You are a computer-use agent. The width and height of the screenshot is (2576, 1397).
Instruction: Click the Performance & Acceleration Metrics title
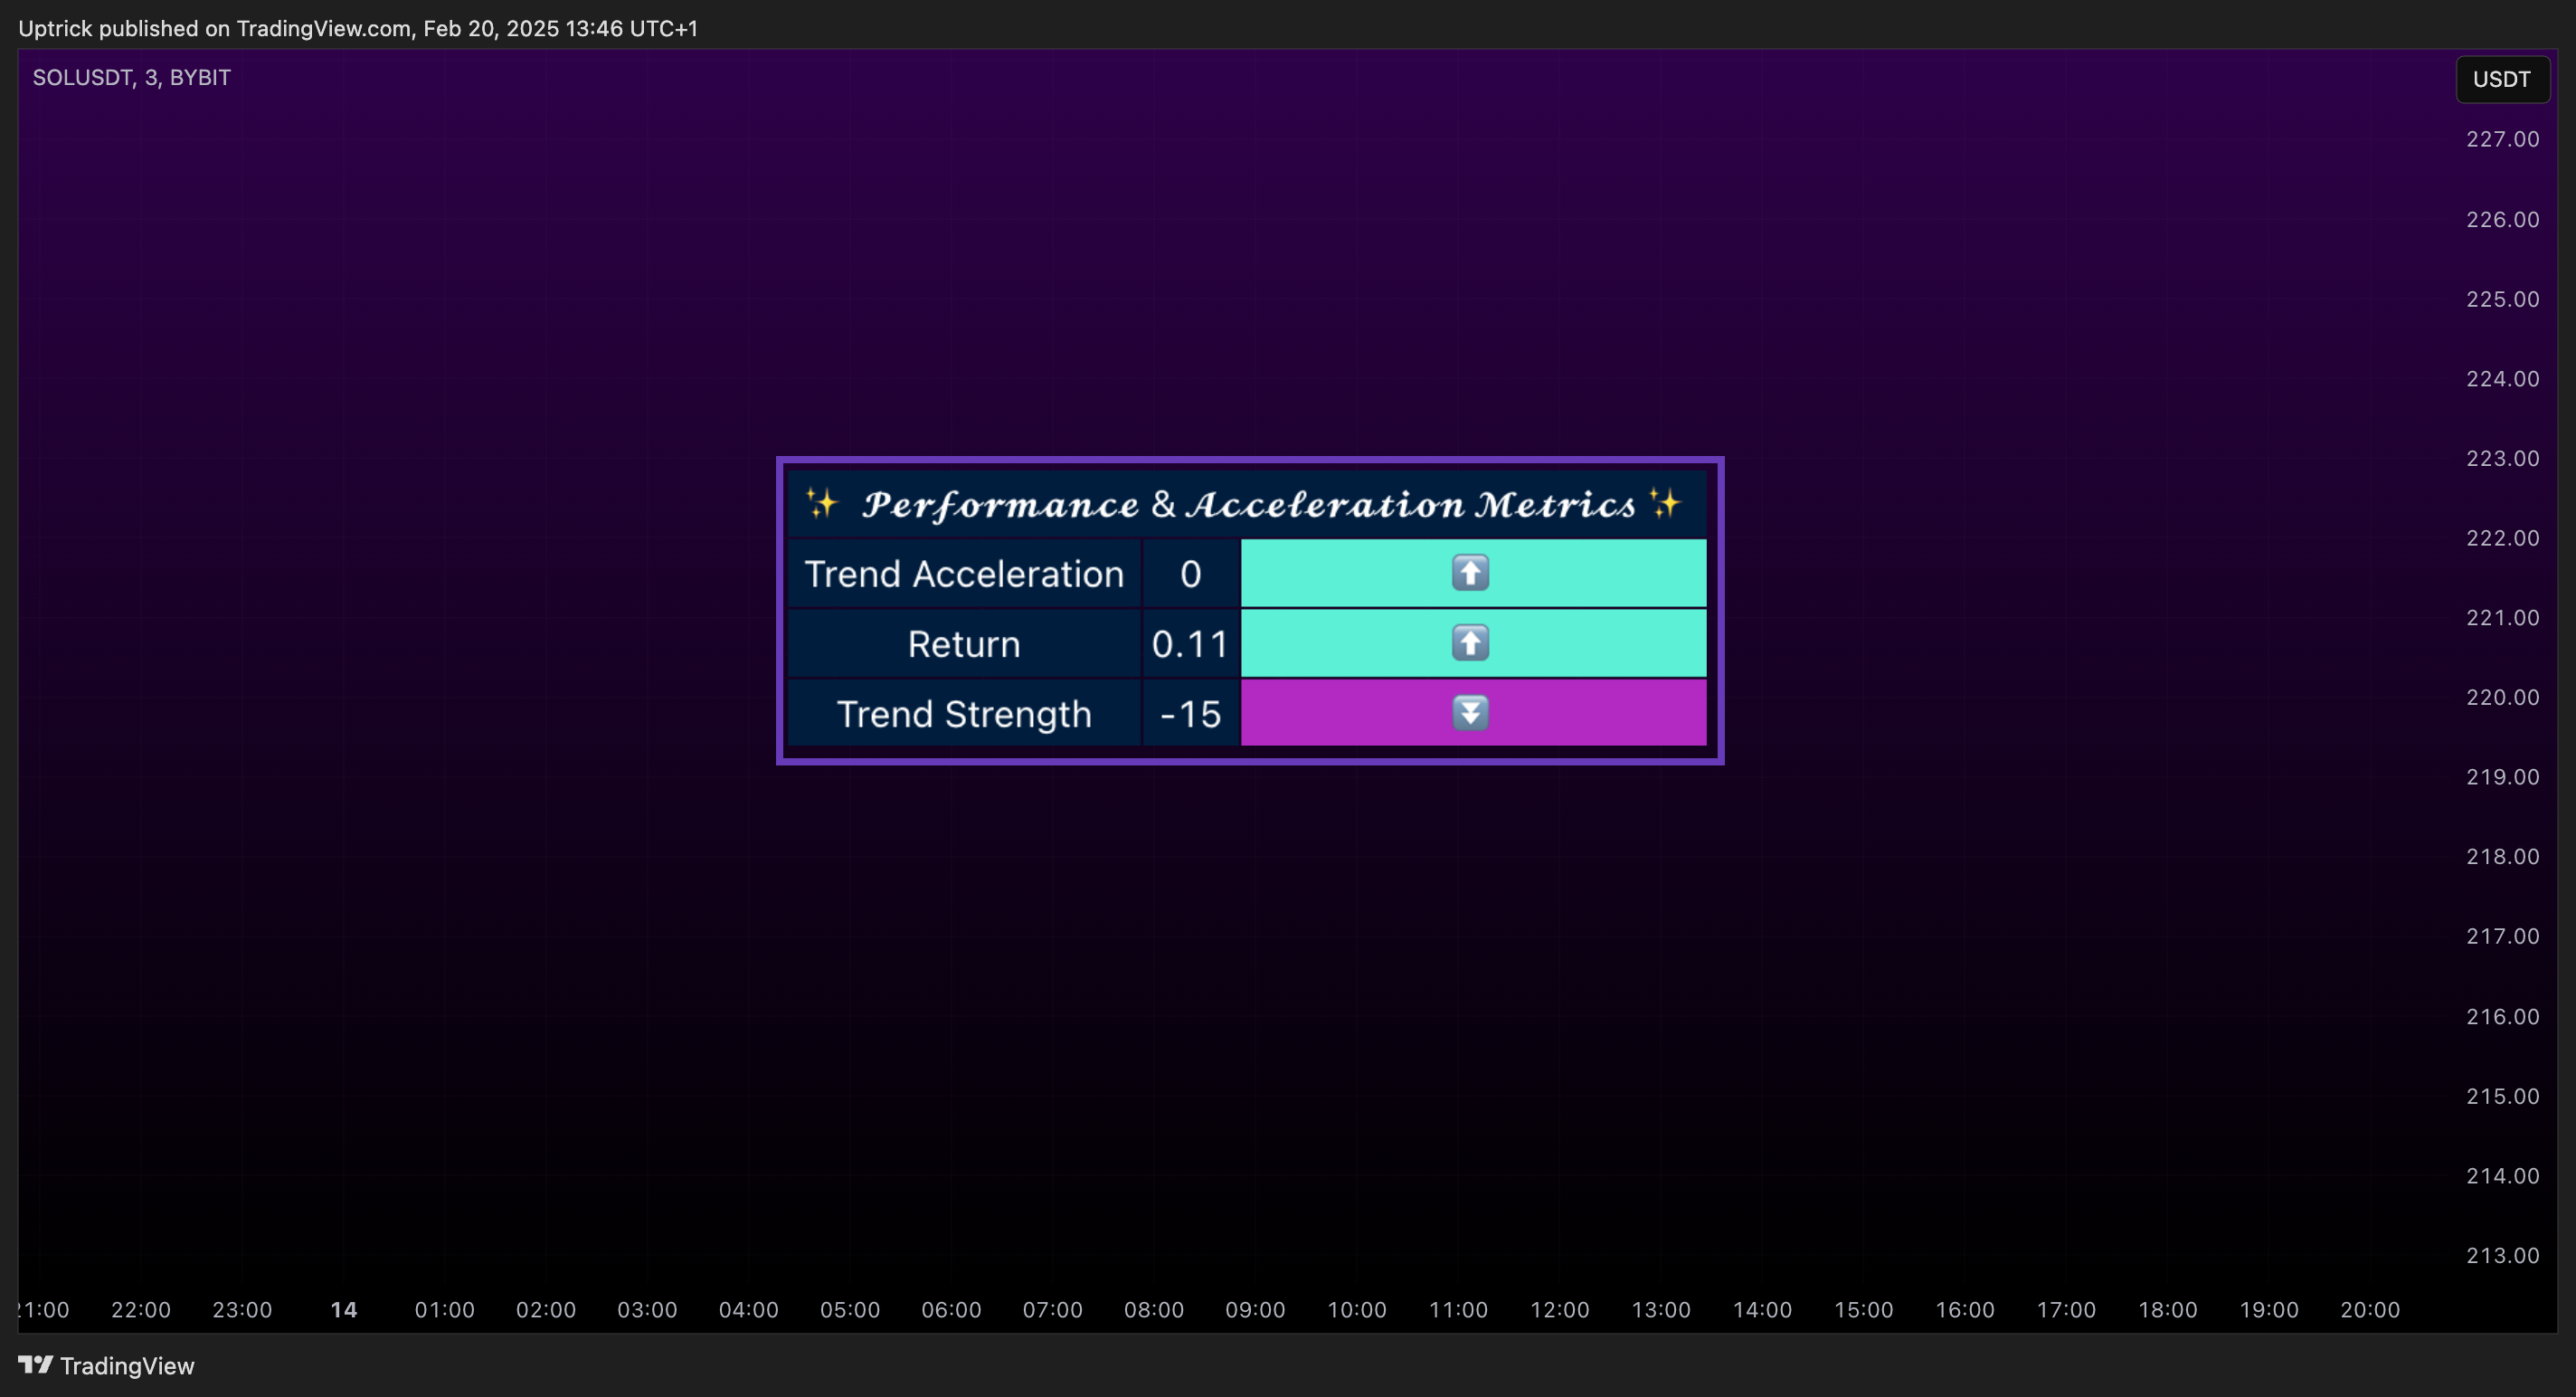(x=1249, y=504)
